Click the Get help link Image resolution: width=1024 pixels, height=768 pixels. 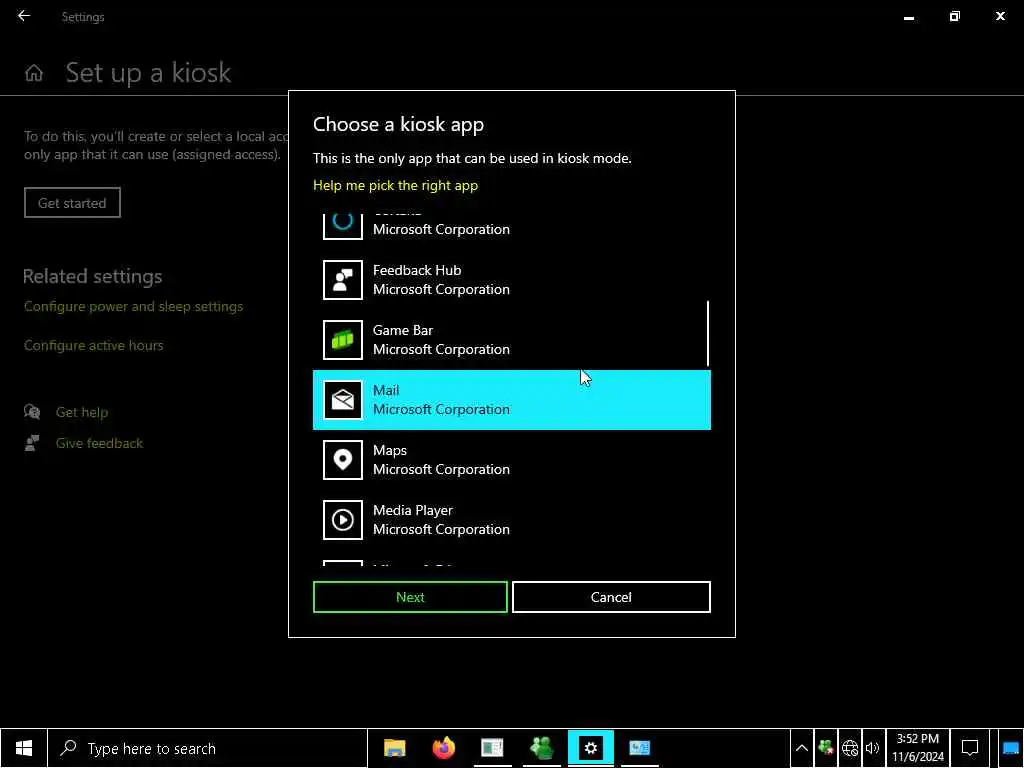(x=82, y=412)
